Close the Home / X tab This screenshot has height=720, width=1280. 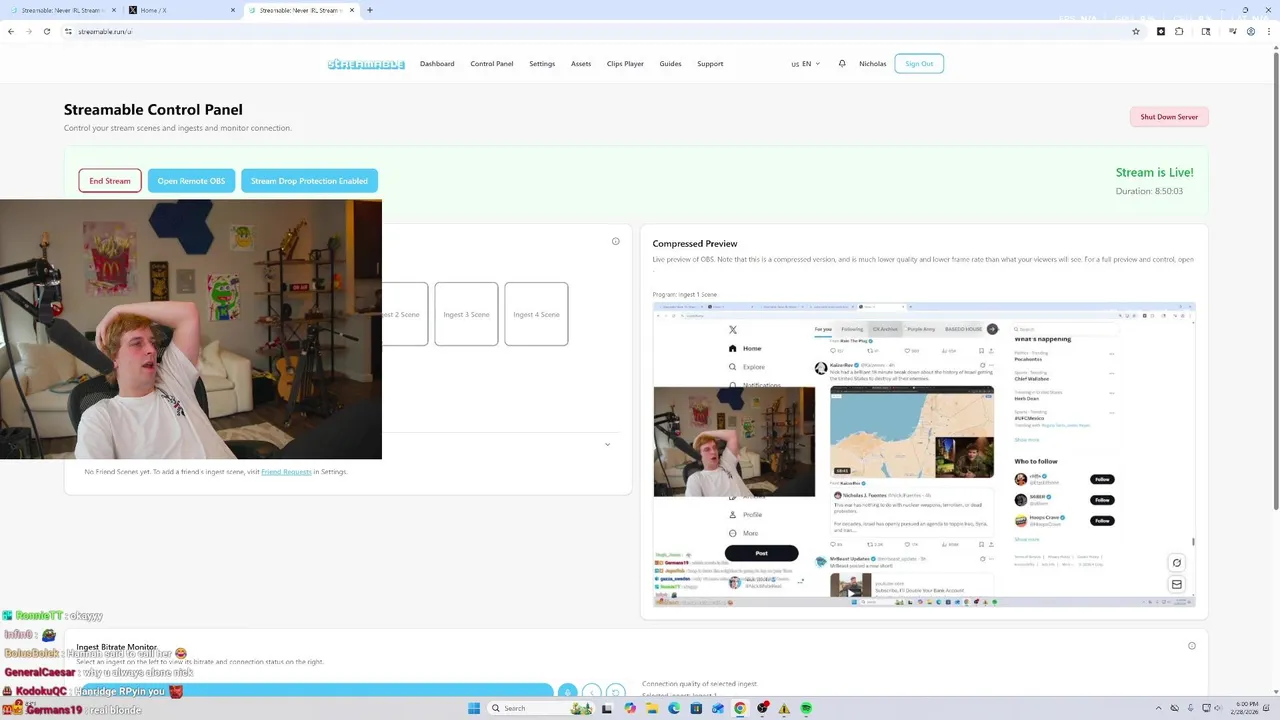point(233,10)
